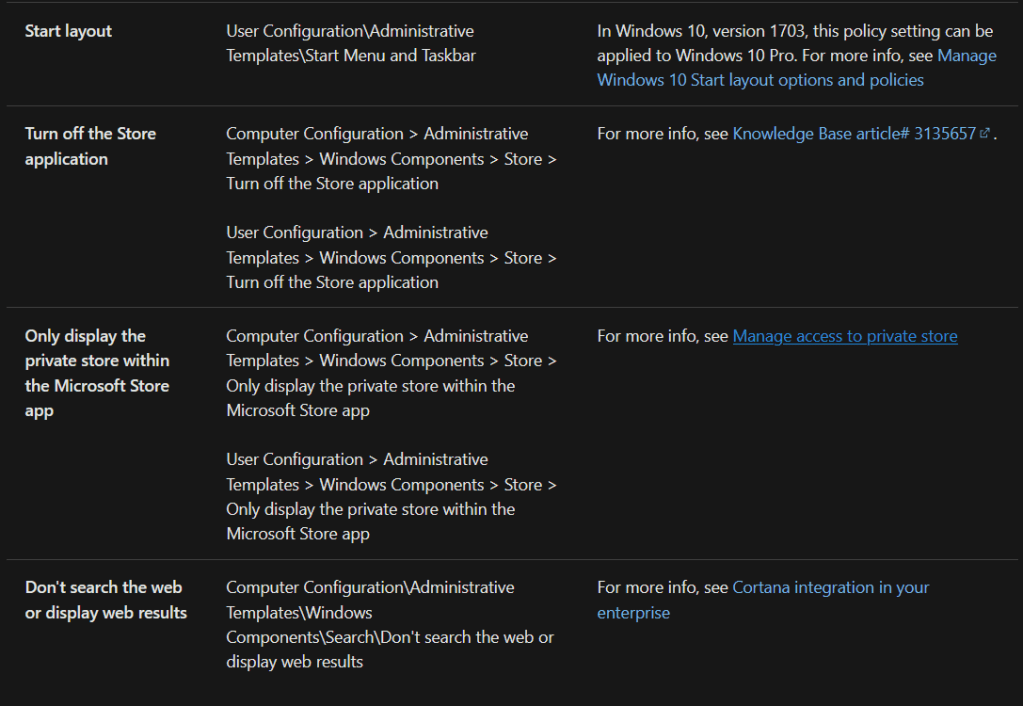Select the Turn off the Store application heading

[x=90, y=146]
